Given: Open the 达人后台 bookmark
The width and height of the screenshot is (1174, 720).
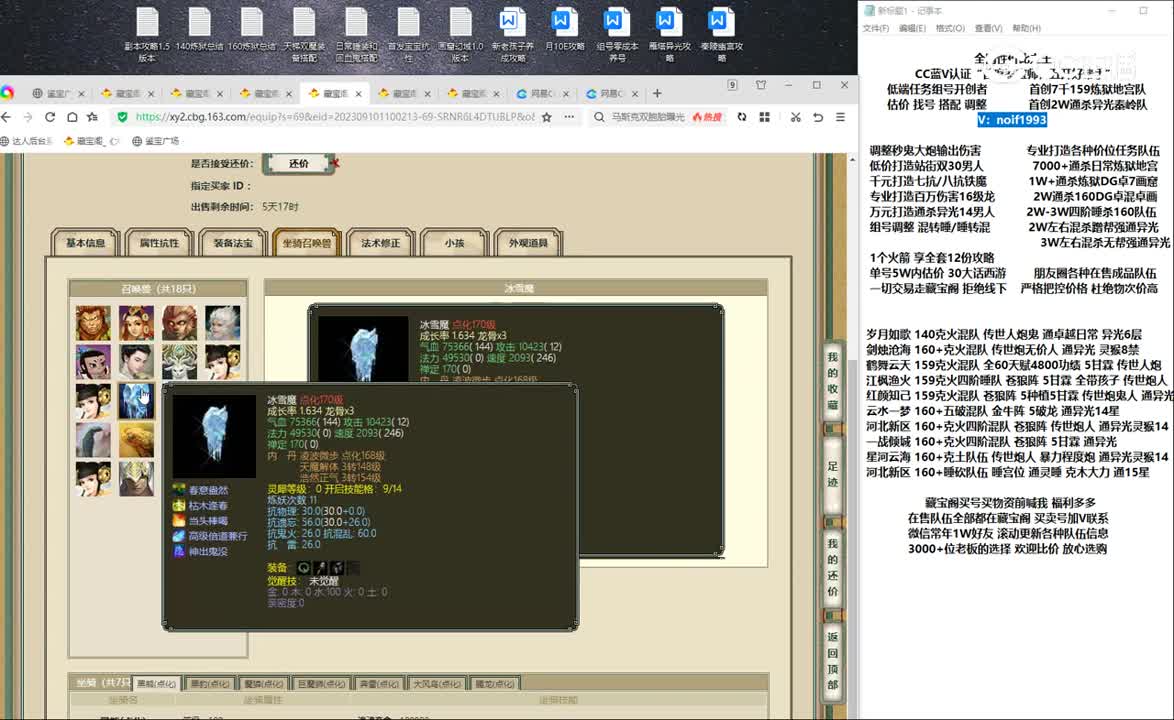Looking at the screenshot, I should pyautogui.click(x=26, y=141).
